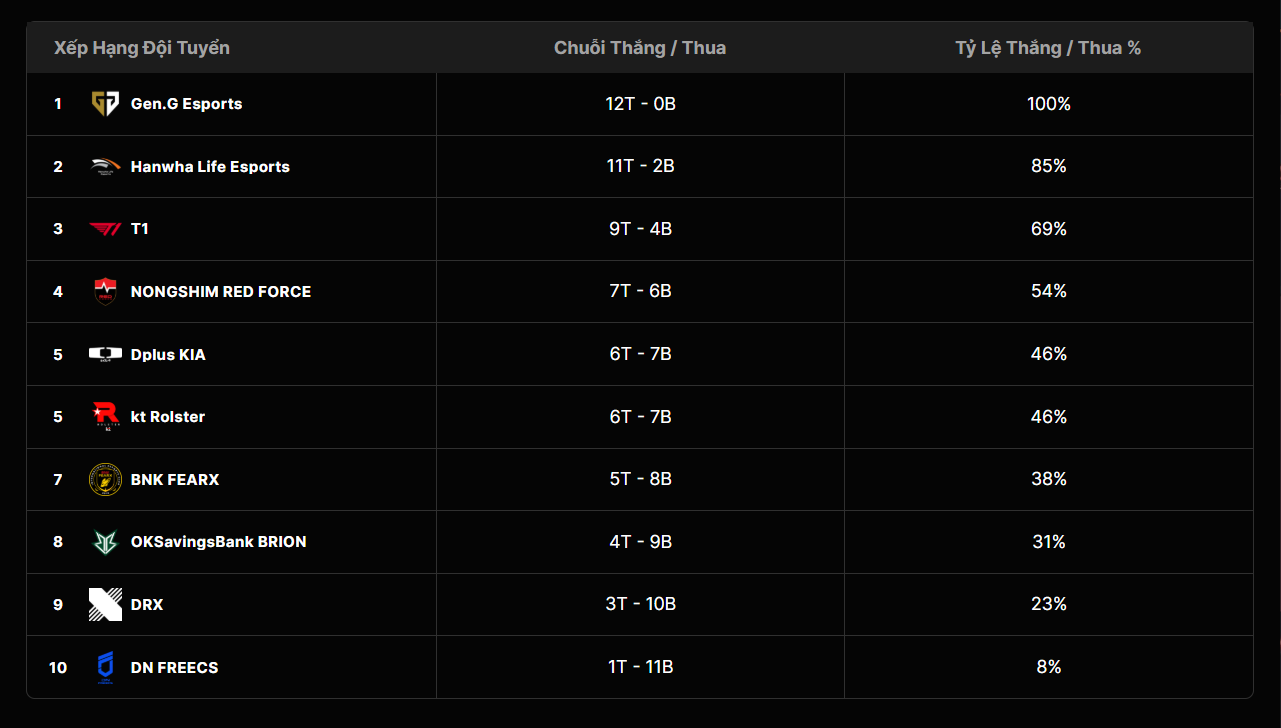
Task: Click the 'Chuỗi Thắng / Thua' column header
Action: pos(640,48)
